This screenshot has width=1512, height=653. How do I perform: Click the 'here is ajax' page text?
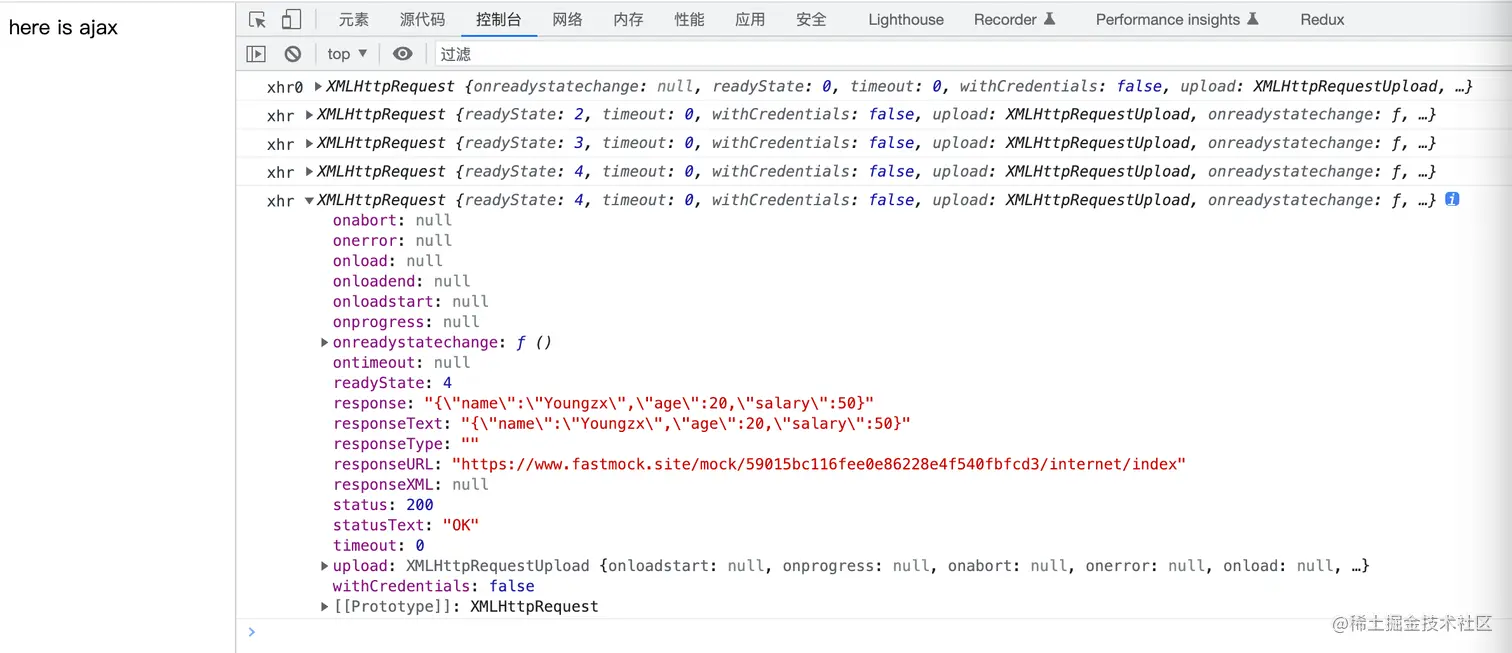(x=63, y=28)
